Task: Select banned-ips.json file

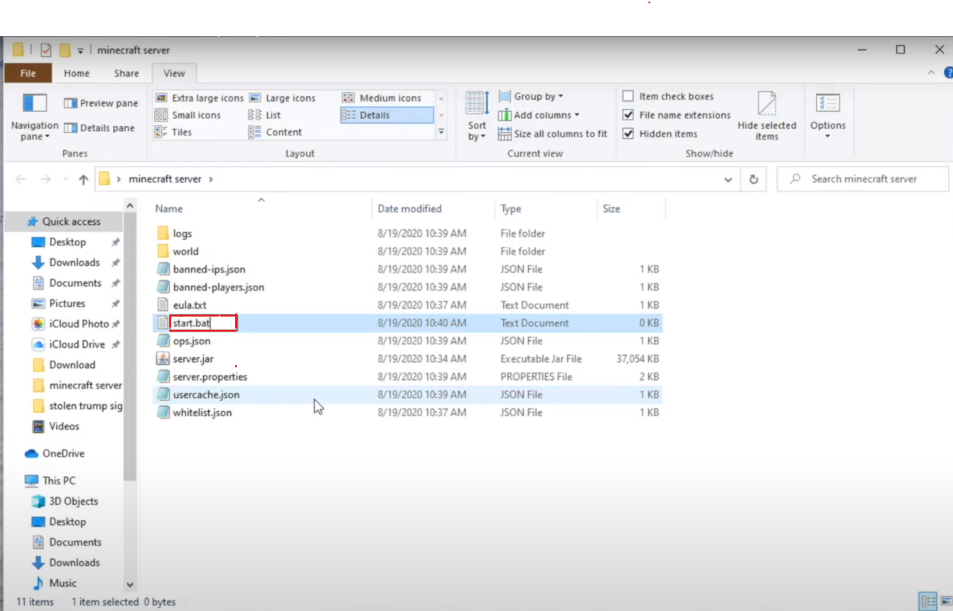Action: [209, 269]
